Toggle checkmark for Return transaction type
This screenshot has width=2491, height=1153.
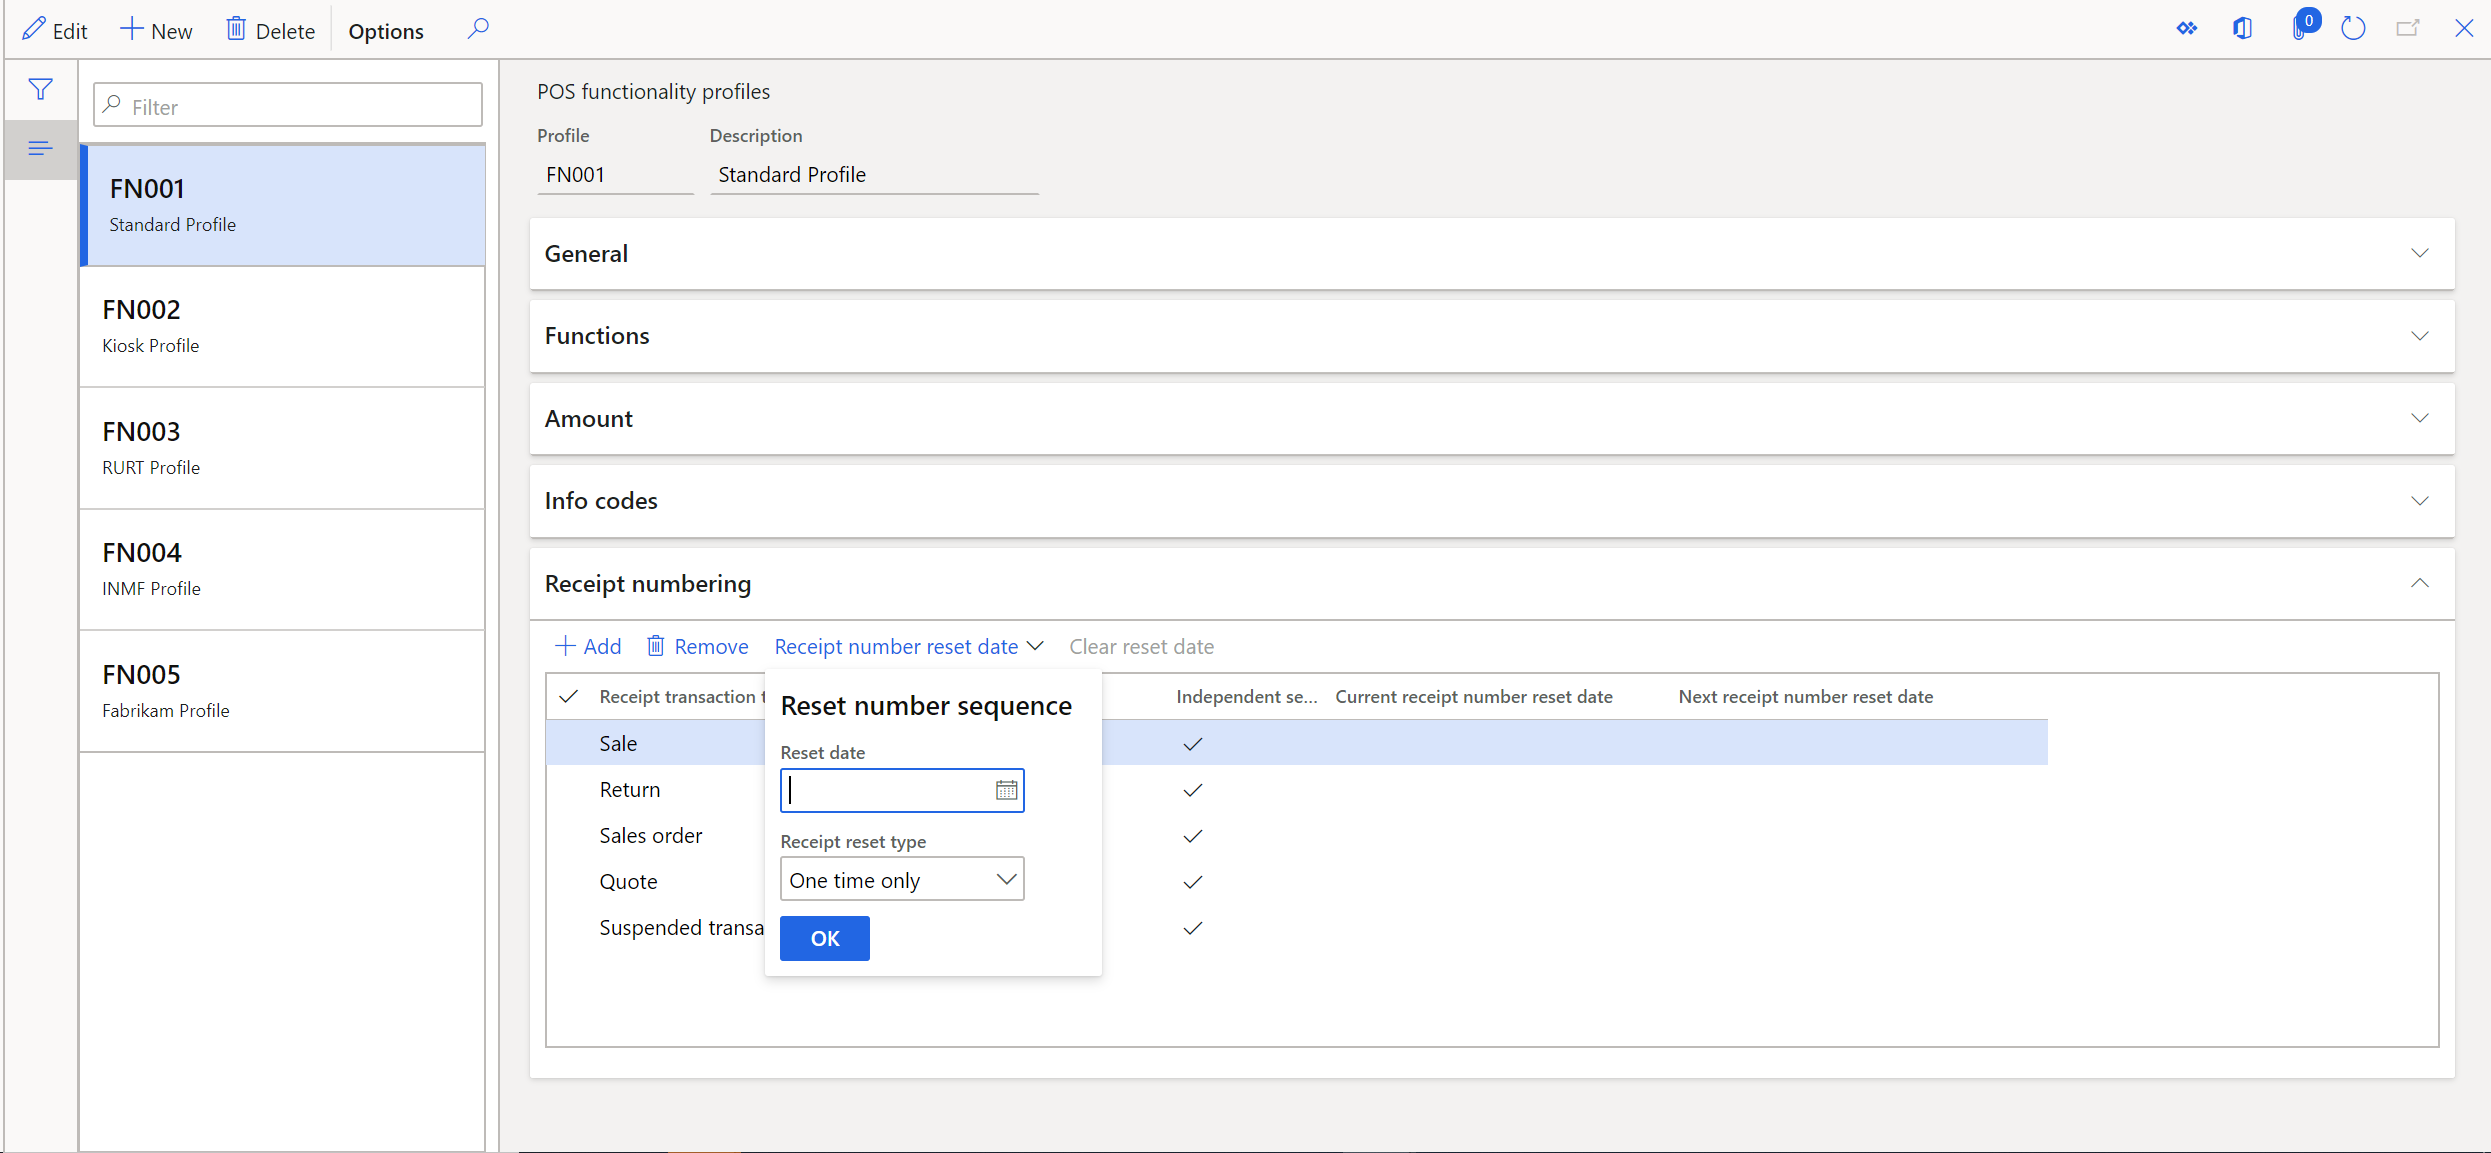(x=569, y=789)
